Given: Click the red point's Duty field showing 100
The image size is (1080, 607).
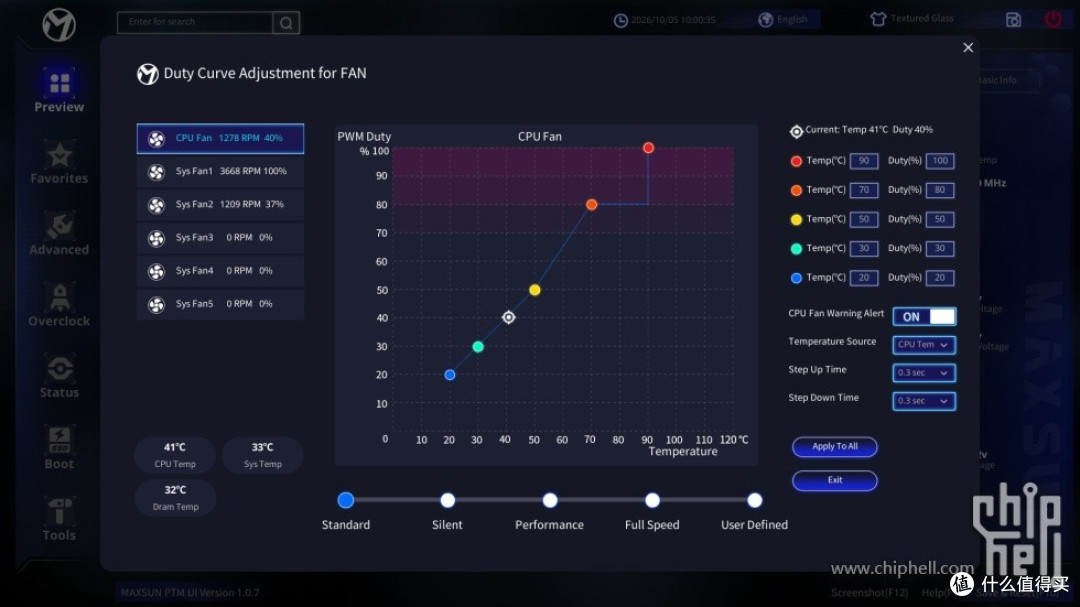Looking at the screenshot, I should coord(940,161).
